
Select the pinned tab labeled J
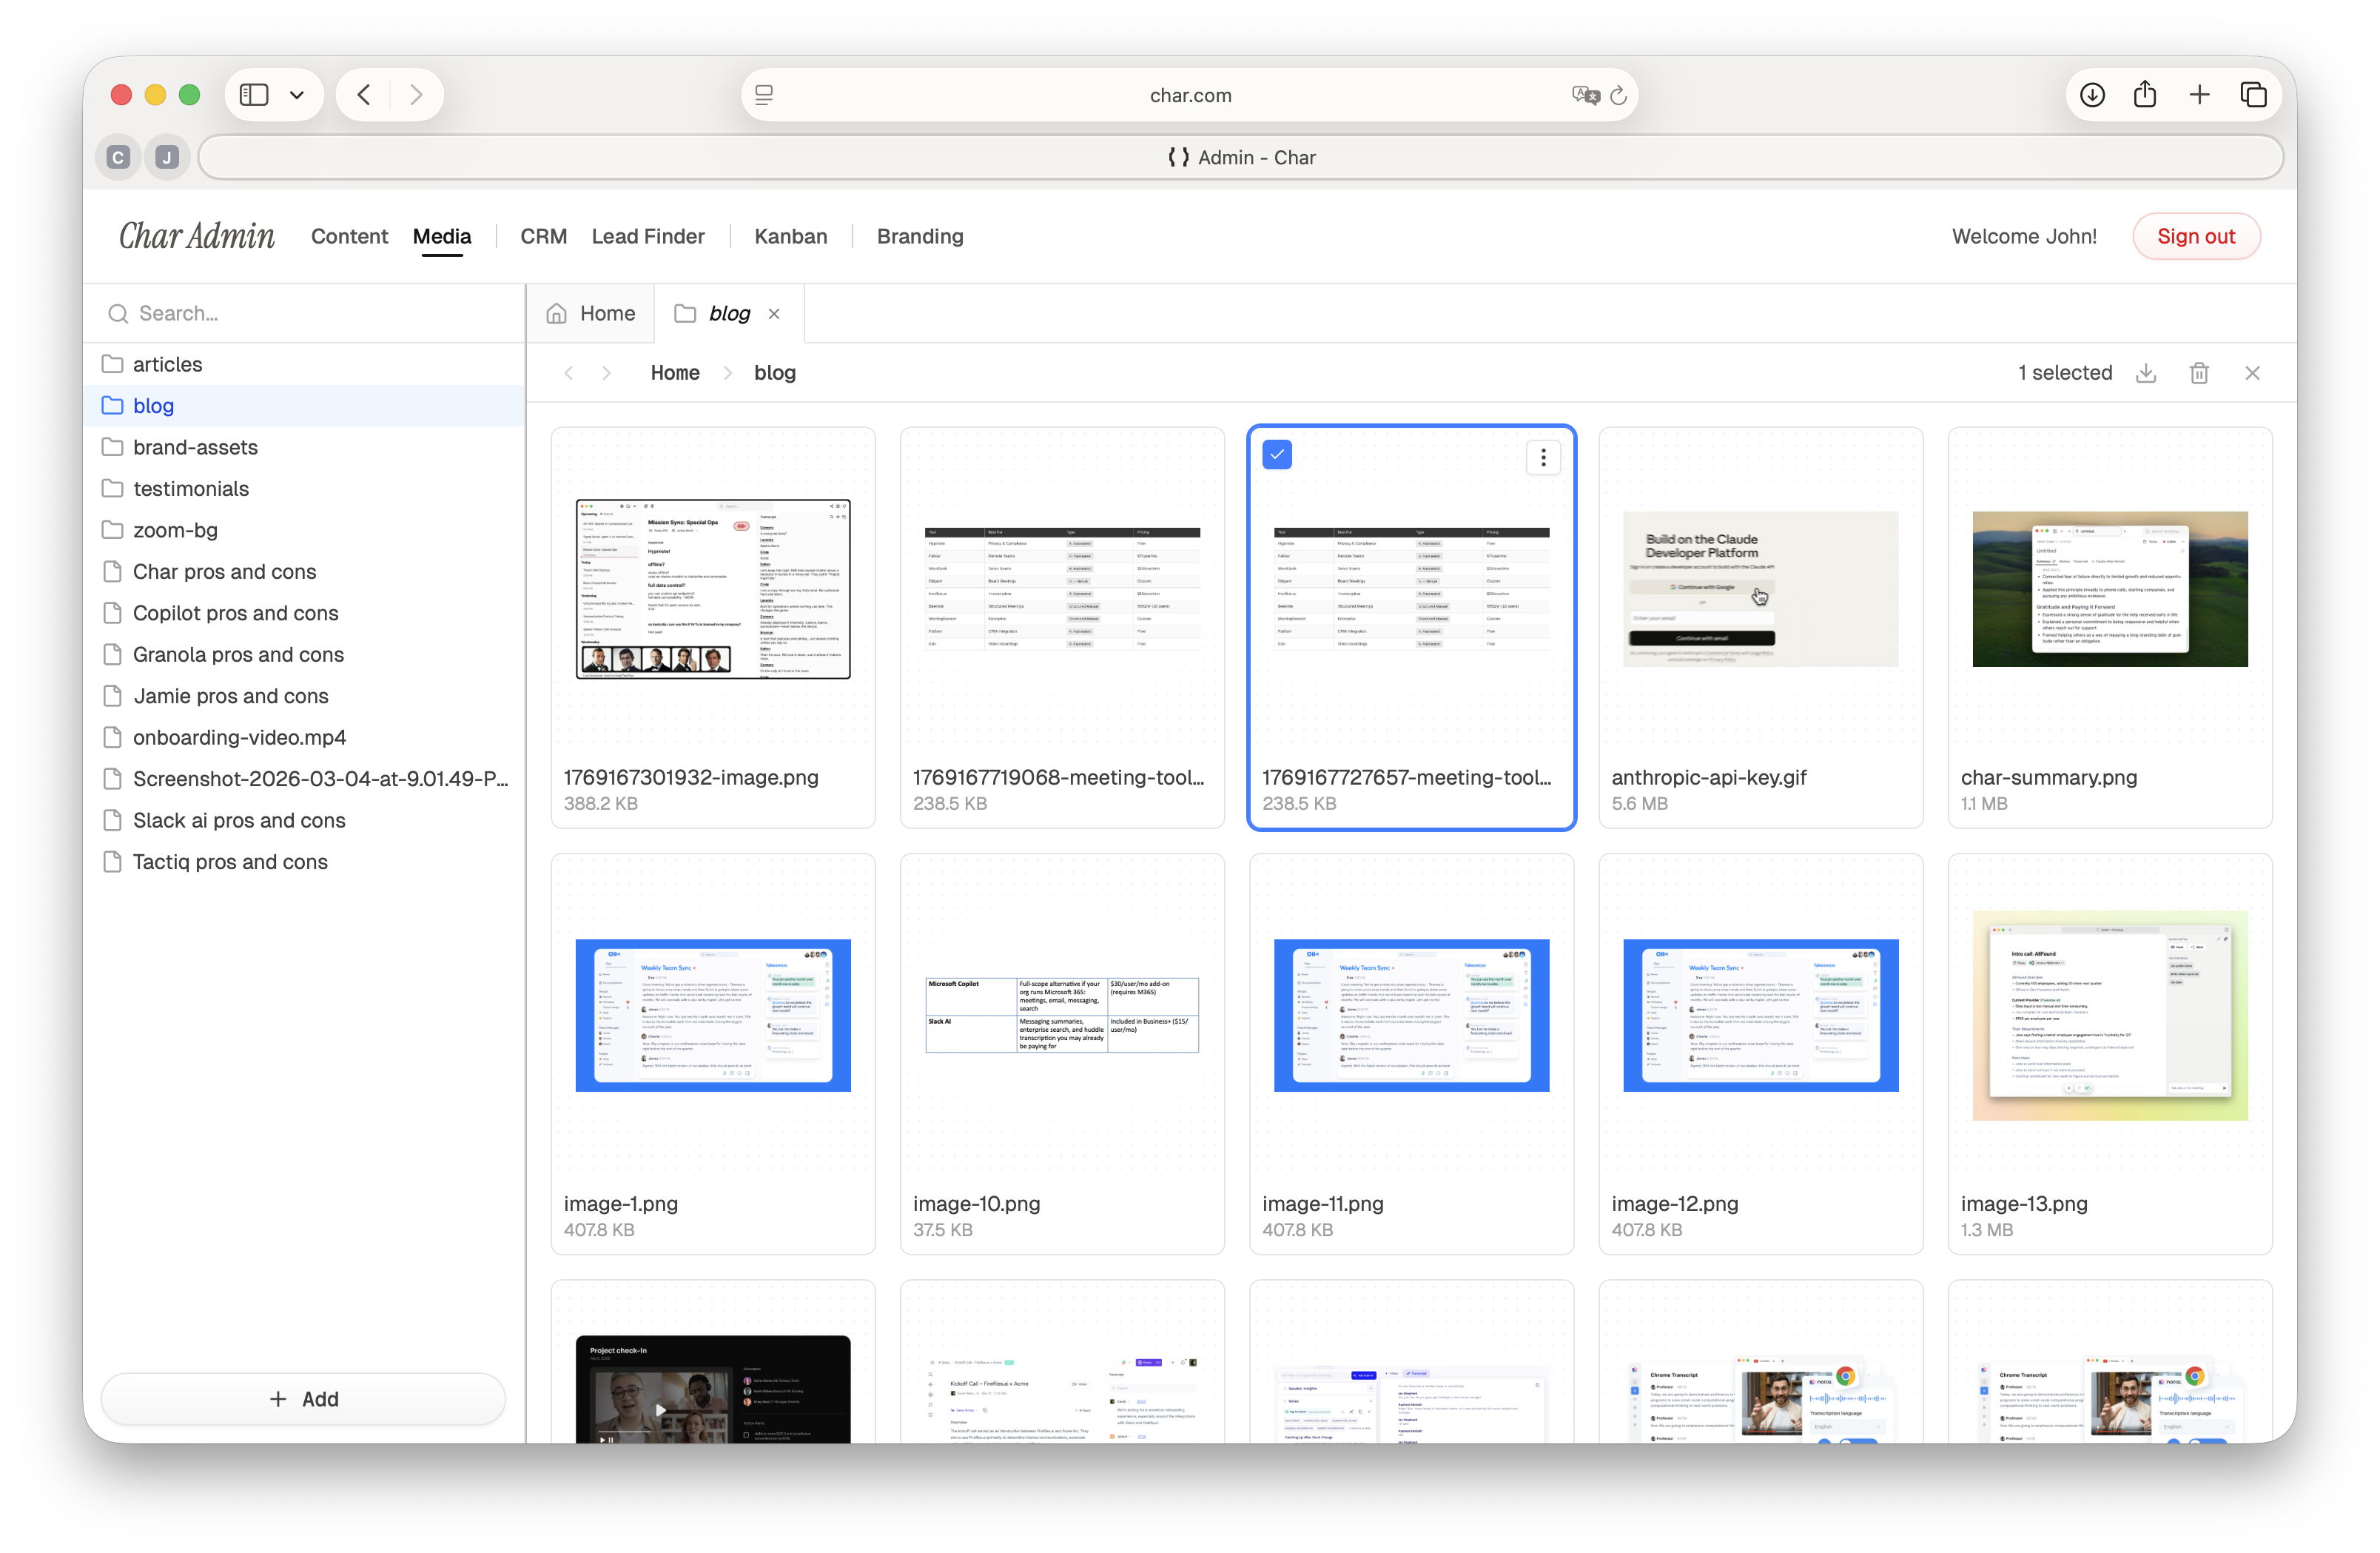(167, 157)
